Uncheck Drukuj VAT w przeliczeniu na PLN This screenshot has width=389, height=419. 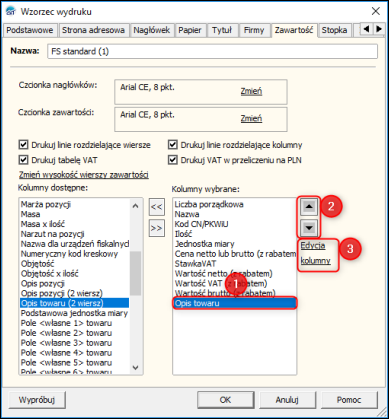click(172, 160)
